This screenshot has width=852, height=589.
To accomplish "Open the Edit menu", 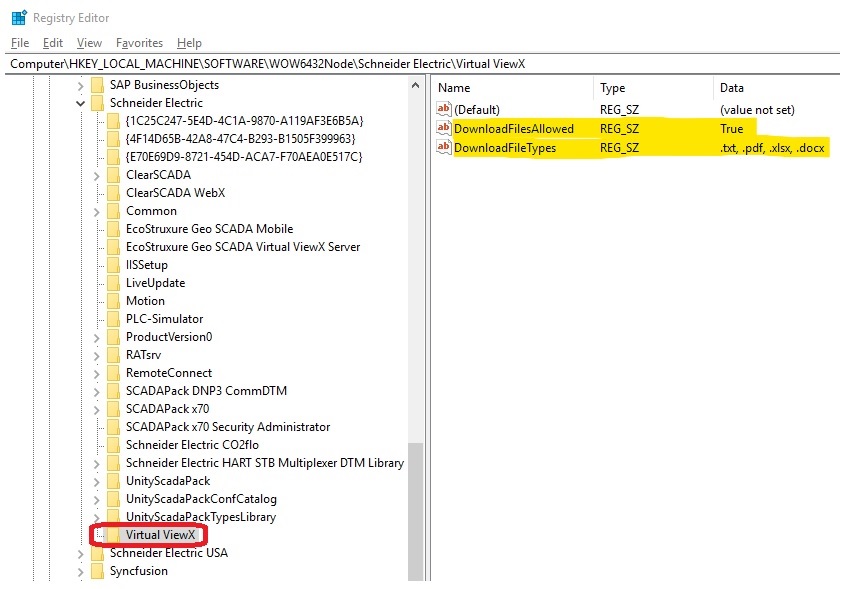I will [53, 43].
